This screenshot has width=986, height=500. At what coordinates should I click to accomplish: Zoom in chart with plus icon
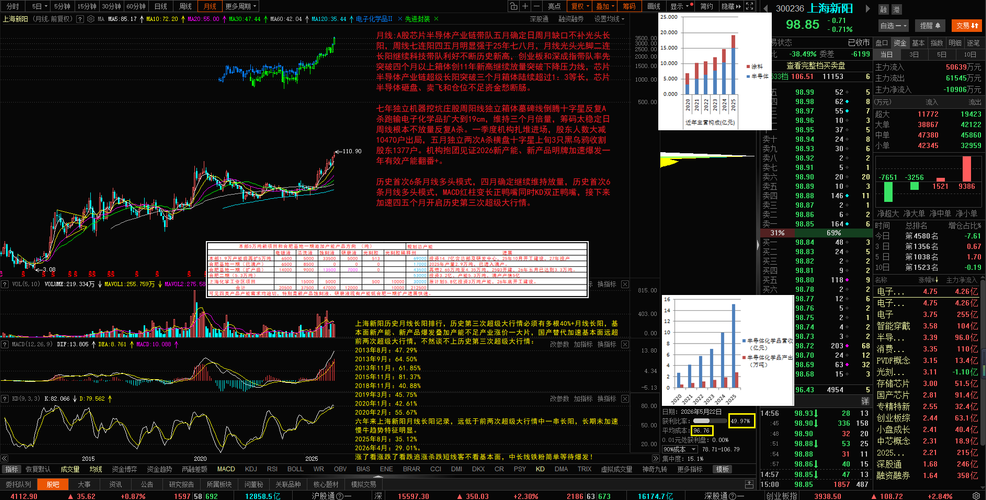(525, 6)
